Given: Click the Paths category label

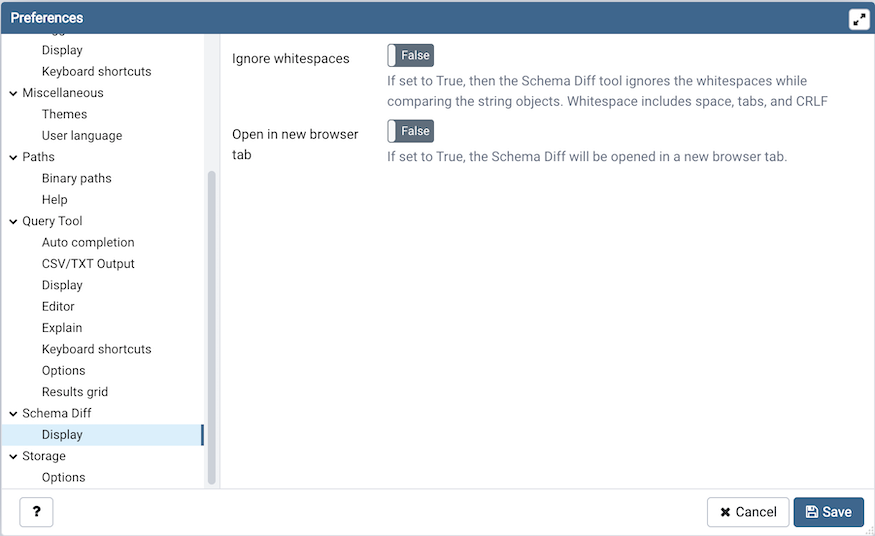Looking at the screenshot, I should point(39,157).
